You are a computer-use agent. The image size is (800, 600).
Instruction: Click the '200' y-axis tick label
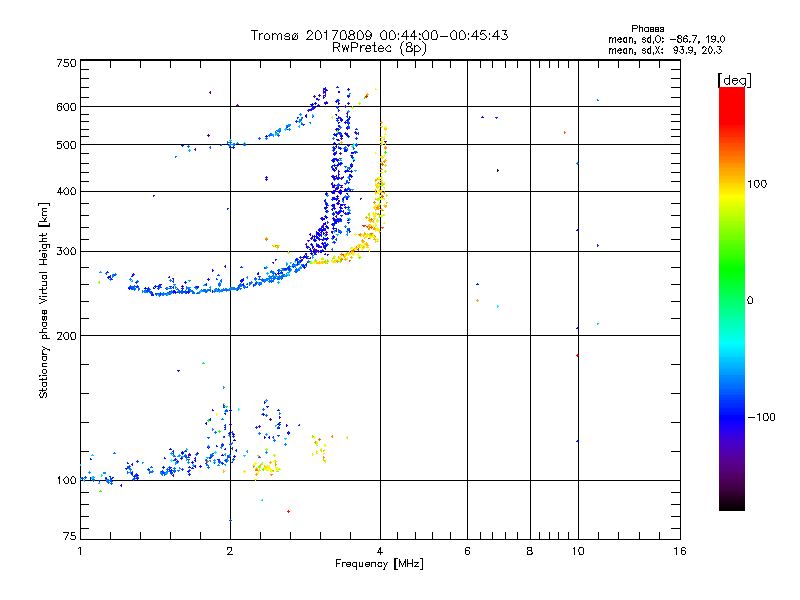(66, 336)
